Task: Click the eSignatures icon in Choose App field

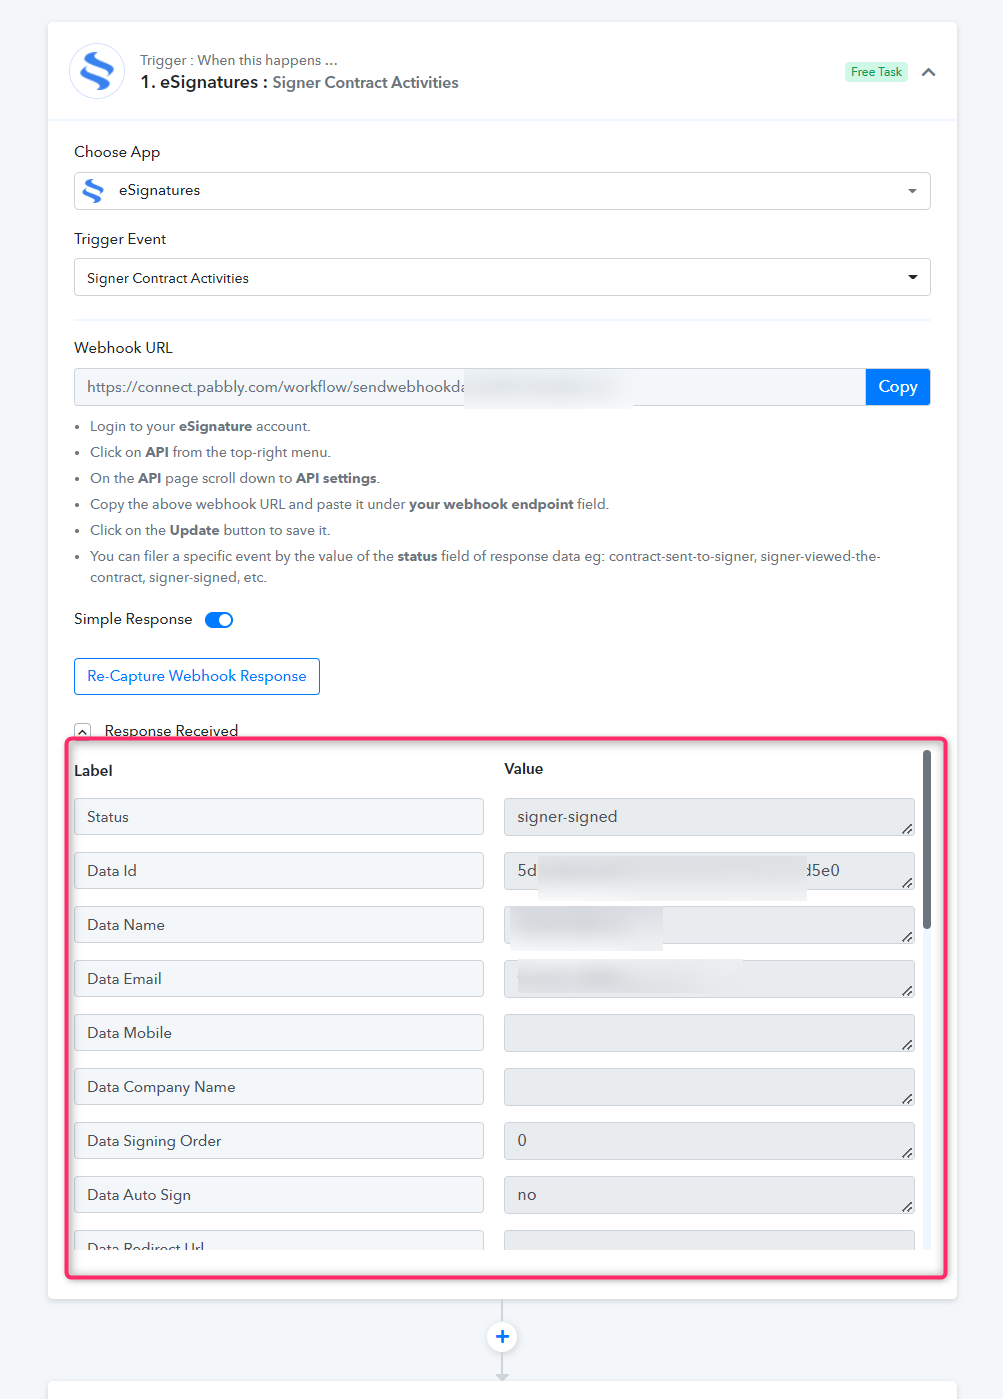Action: 94,191
